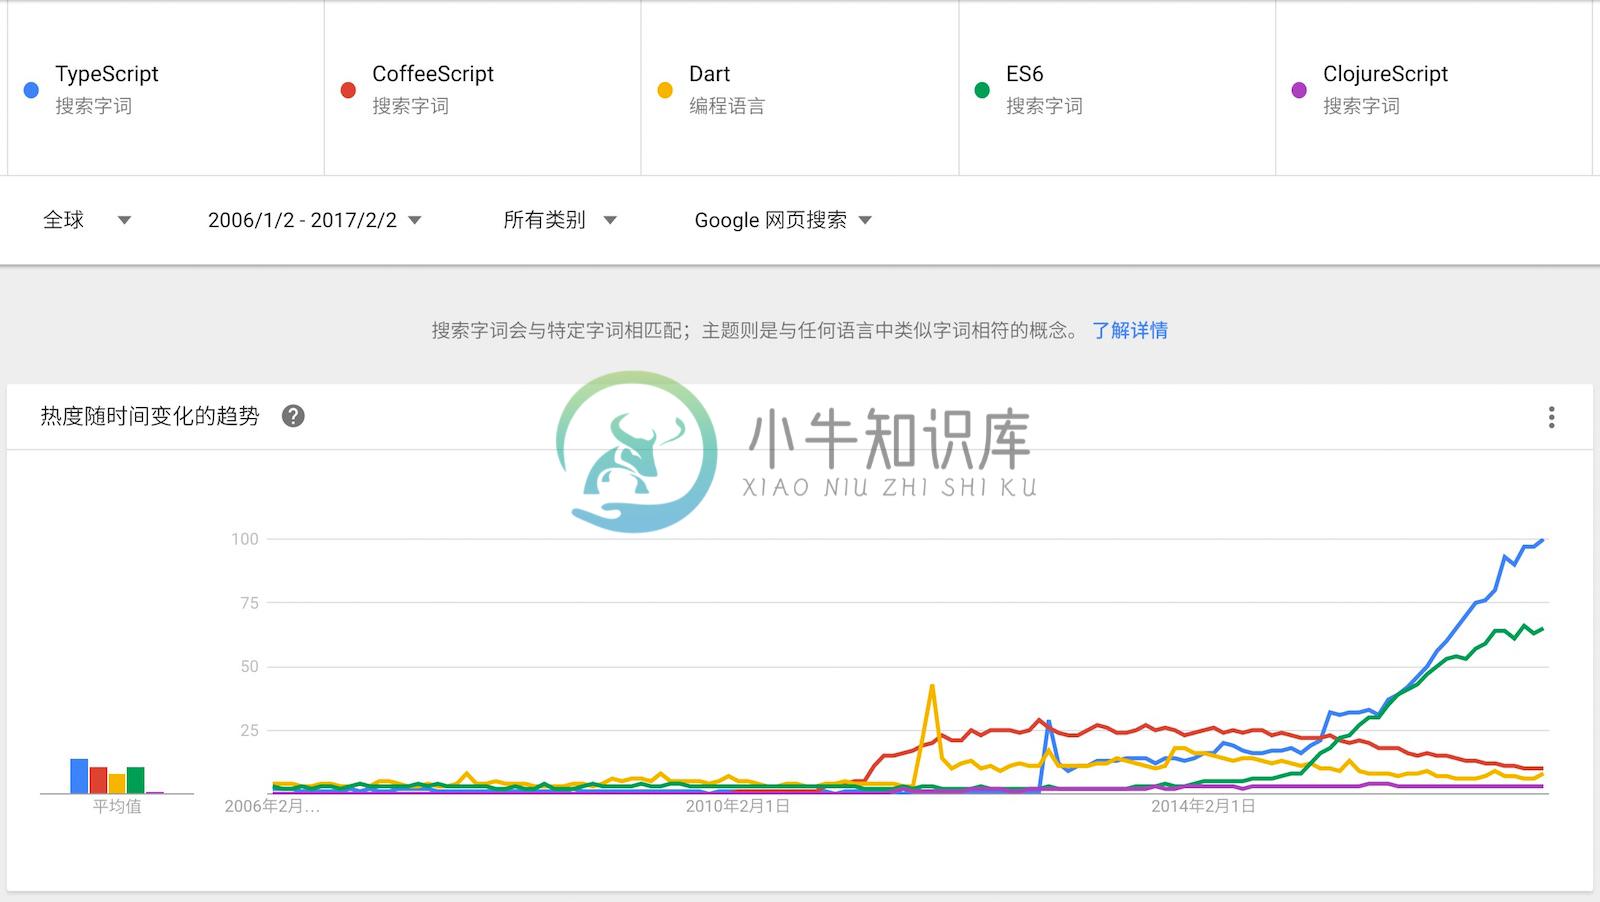
Task: Open the date range 2006/1/2 - 2017/2/2 dropdown
Action: pos(314,220)
